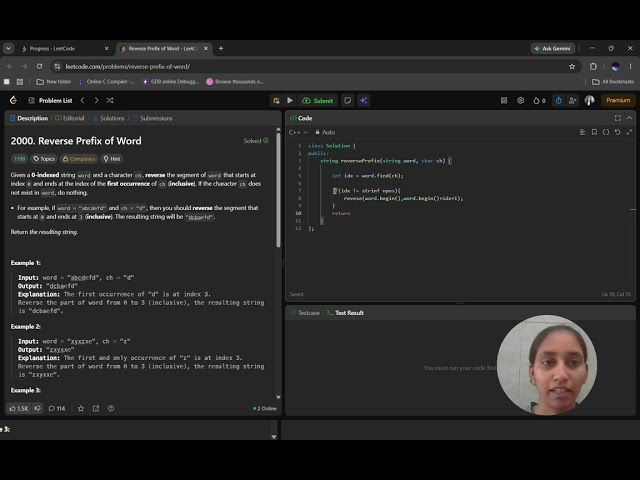Image resolution: width=640 pixels, height=480 pixels.
Task: Submit the solution
Action: tap(318, 100)
